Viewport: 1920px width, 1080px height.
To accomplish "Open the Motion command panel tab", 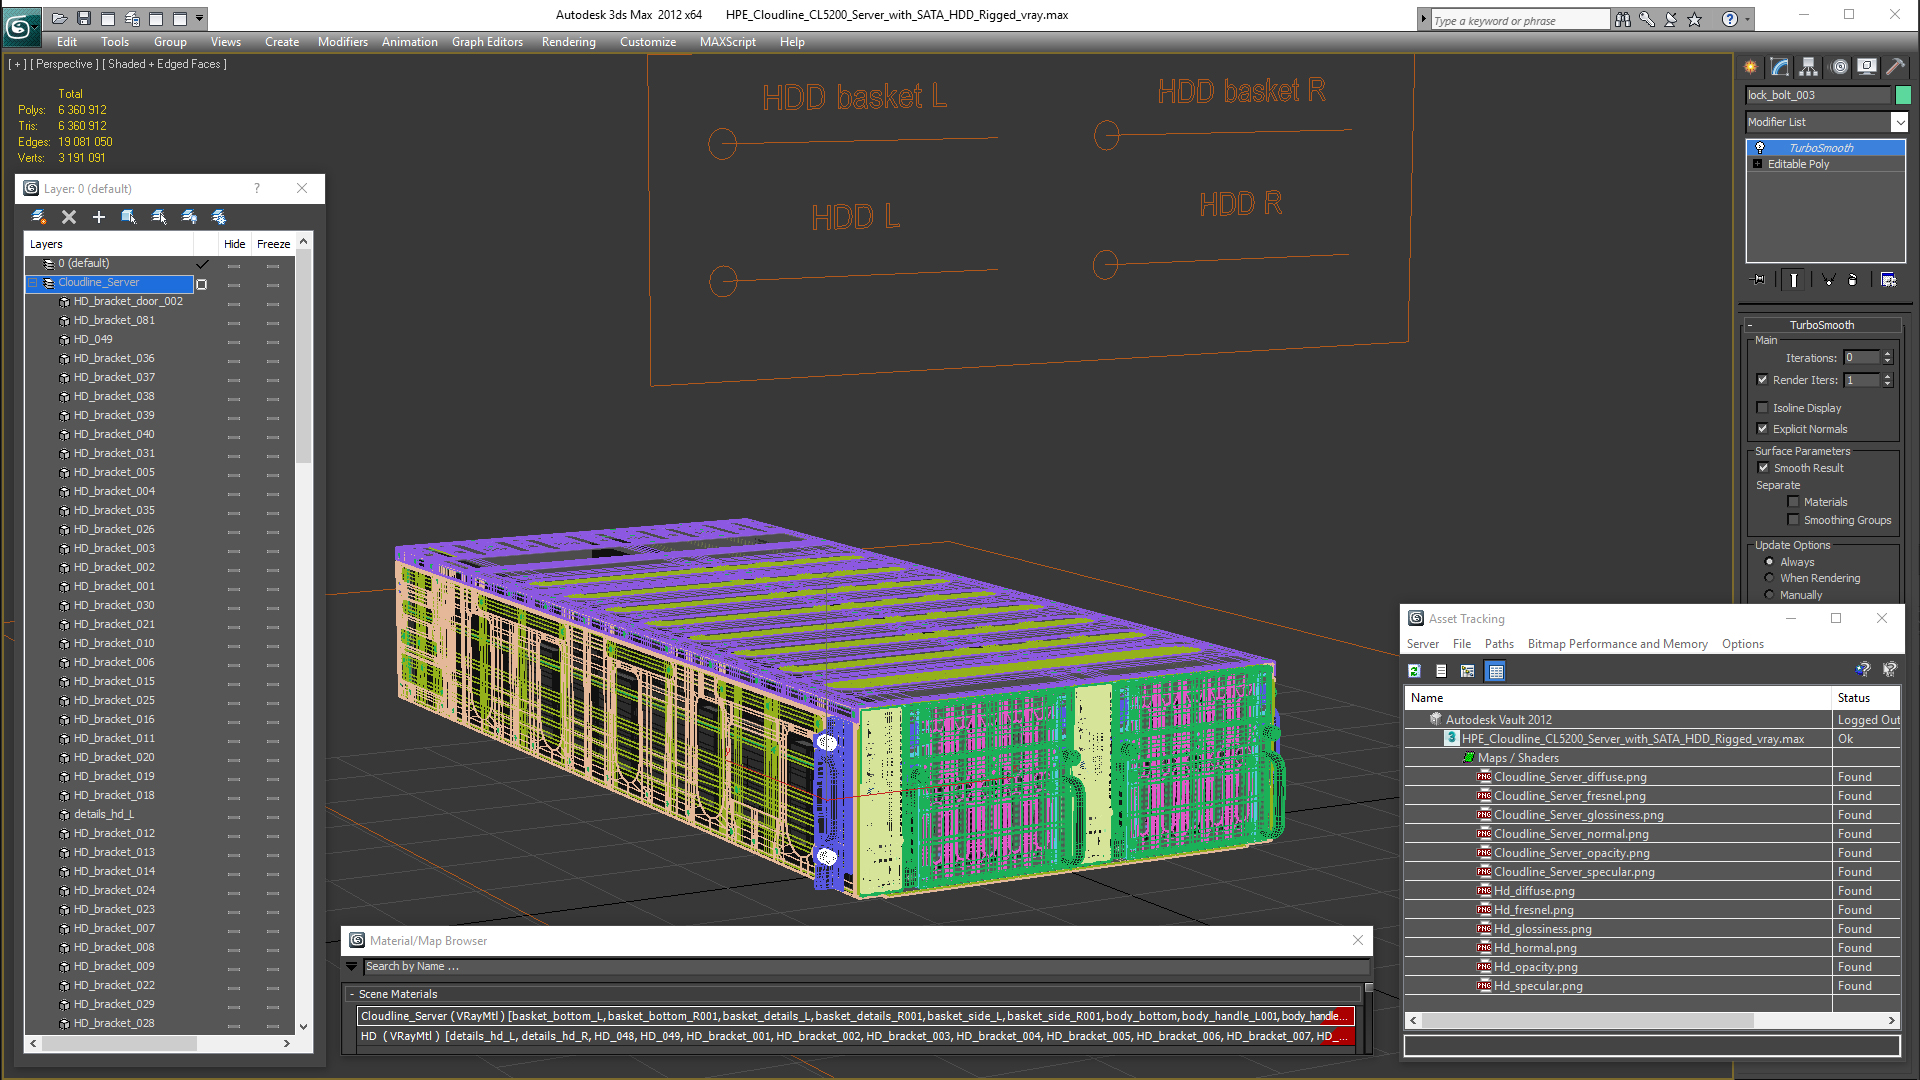I will (x=1839, y=67).
